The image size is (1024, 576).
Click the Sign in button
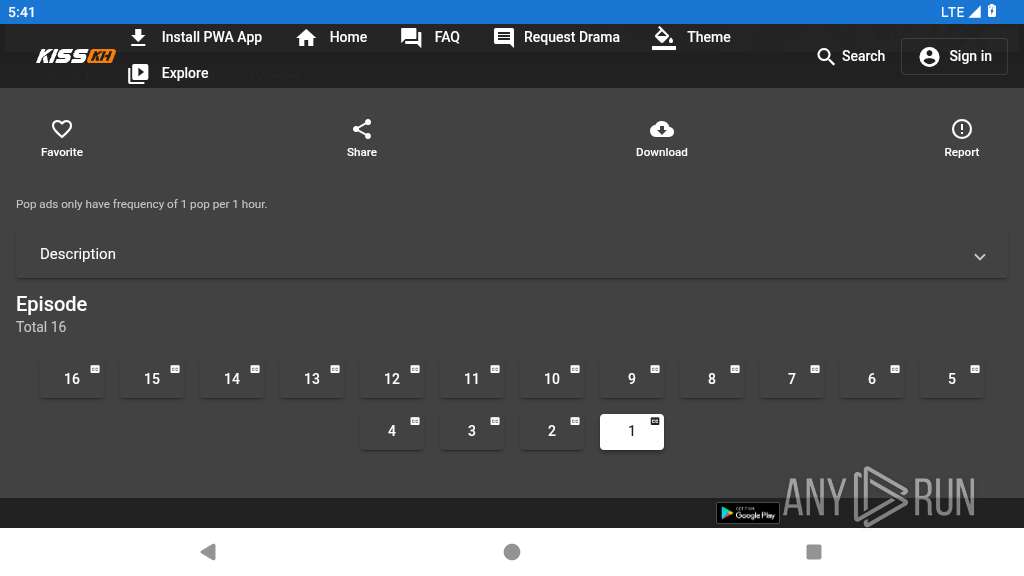954,56
